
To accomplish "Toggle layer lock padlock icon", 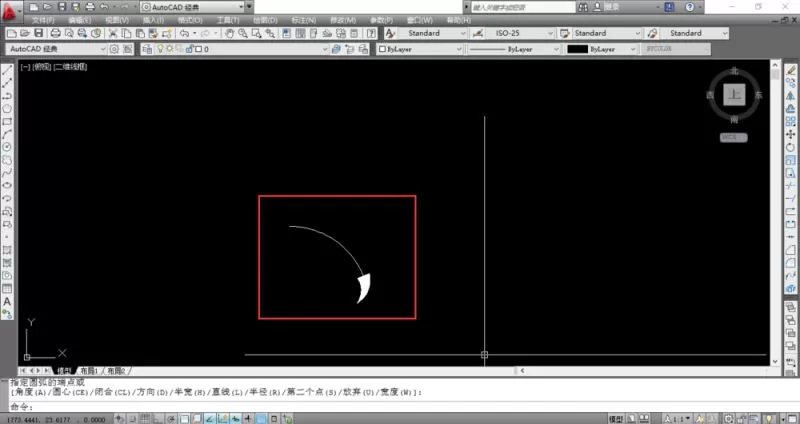I will 189,49.
